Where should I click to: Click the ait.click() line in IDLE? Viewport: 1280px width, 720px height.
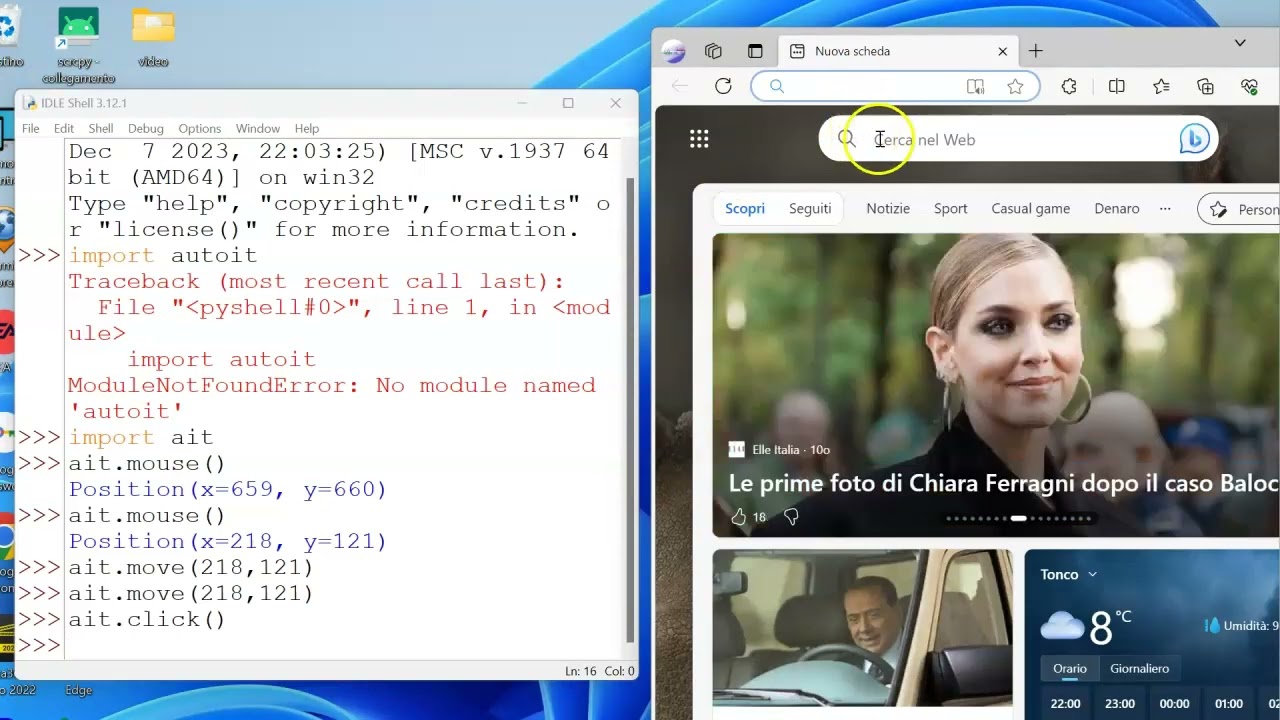click(147, 619)
